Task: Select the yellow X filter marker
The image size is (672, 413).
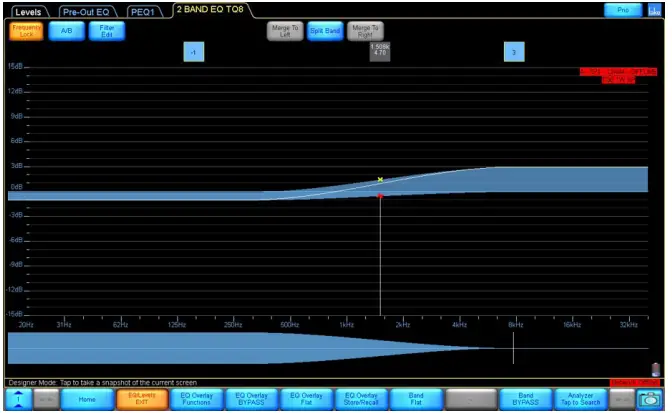Action: pyautogui.click(x=380, y=180)
